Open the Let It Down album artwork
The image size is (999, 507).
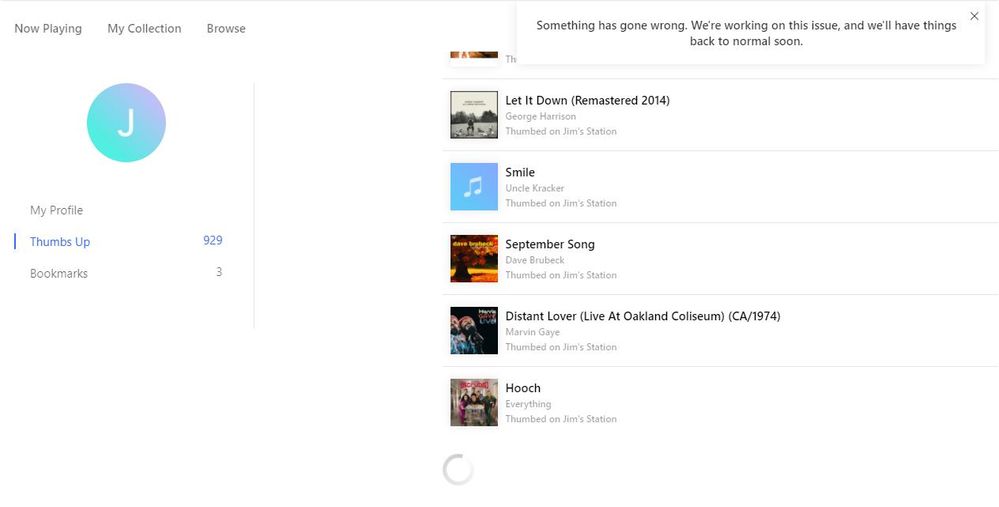[474, 115]
